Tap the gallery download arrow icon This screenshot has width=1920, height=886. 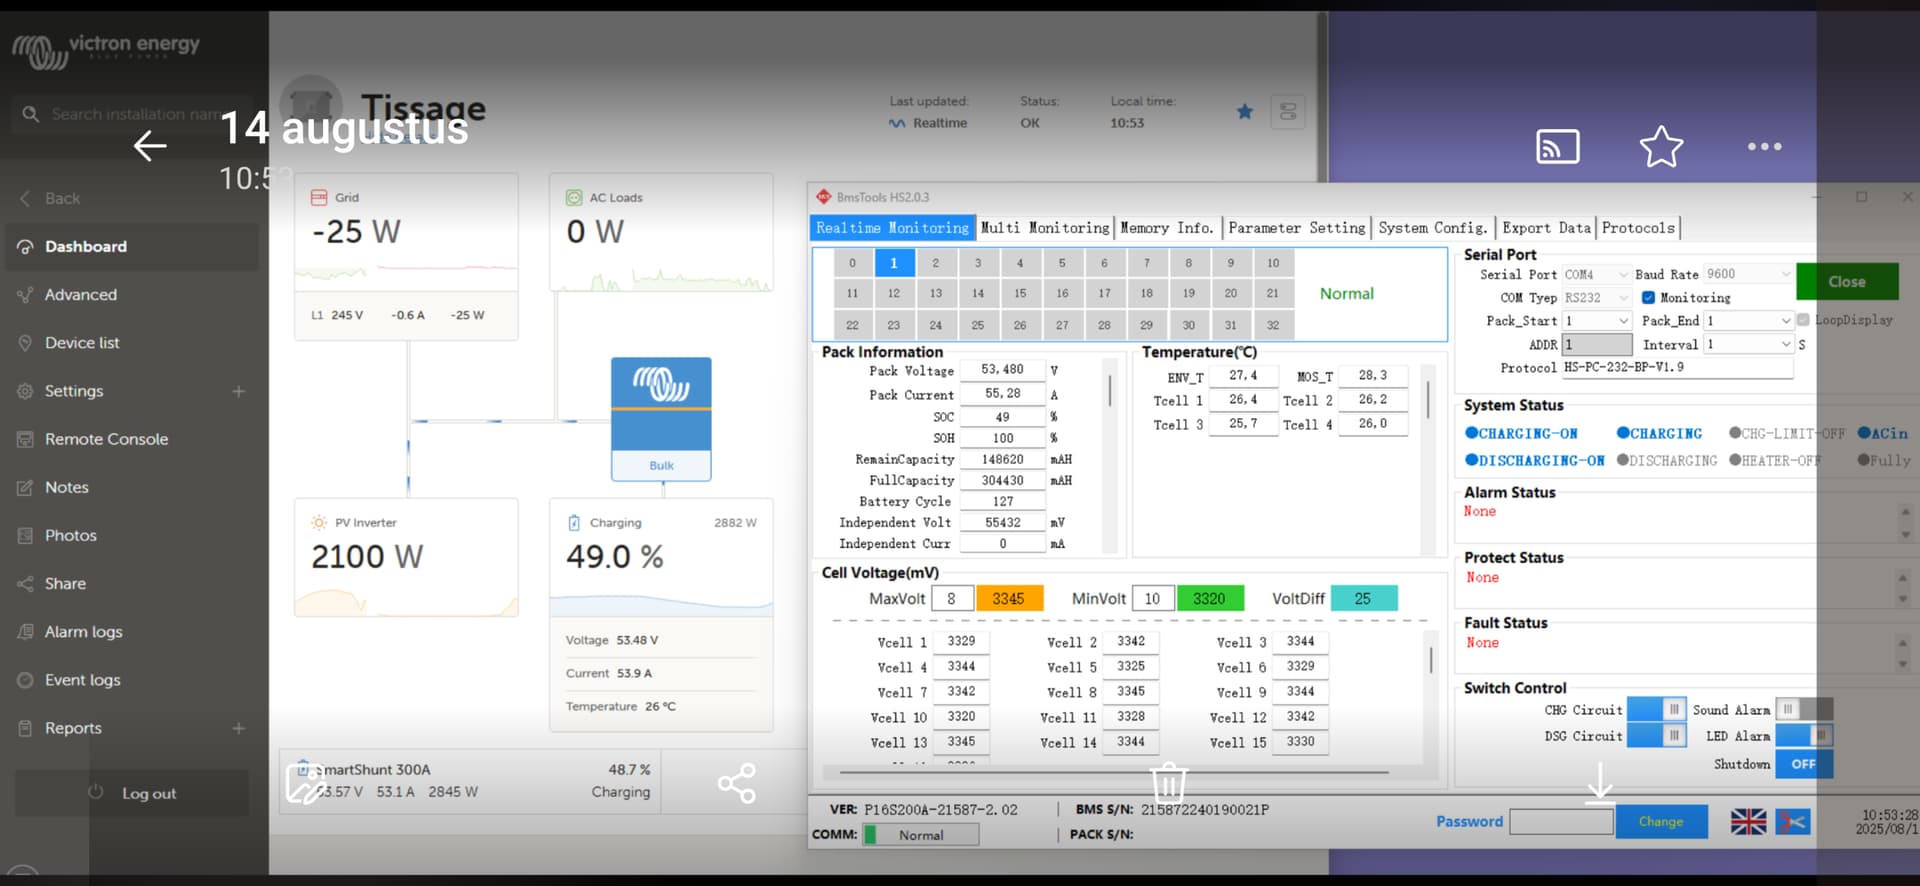tap(1600, 782)
